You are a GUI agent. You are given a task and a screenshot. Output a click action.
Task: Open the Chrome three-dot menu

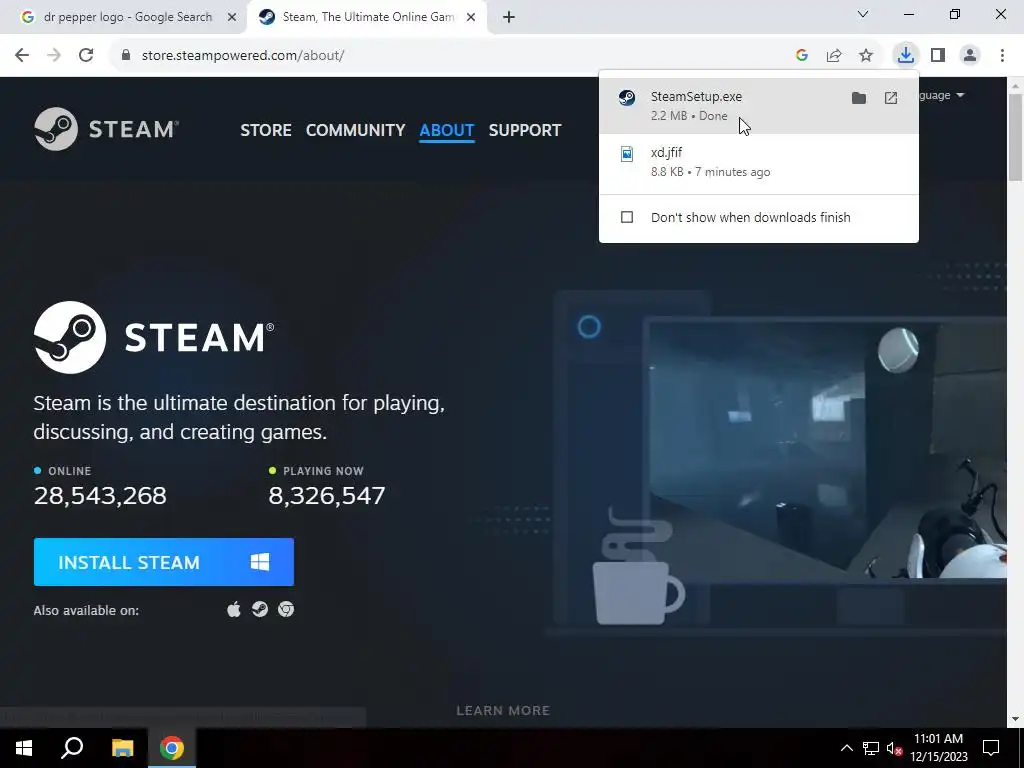[x=1002, y=56]
